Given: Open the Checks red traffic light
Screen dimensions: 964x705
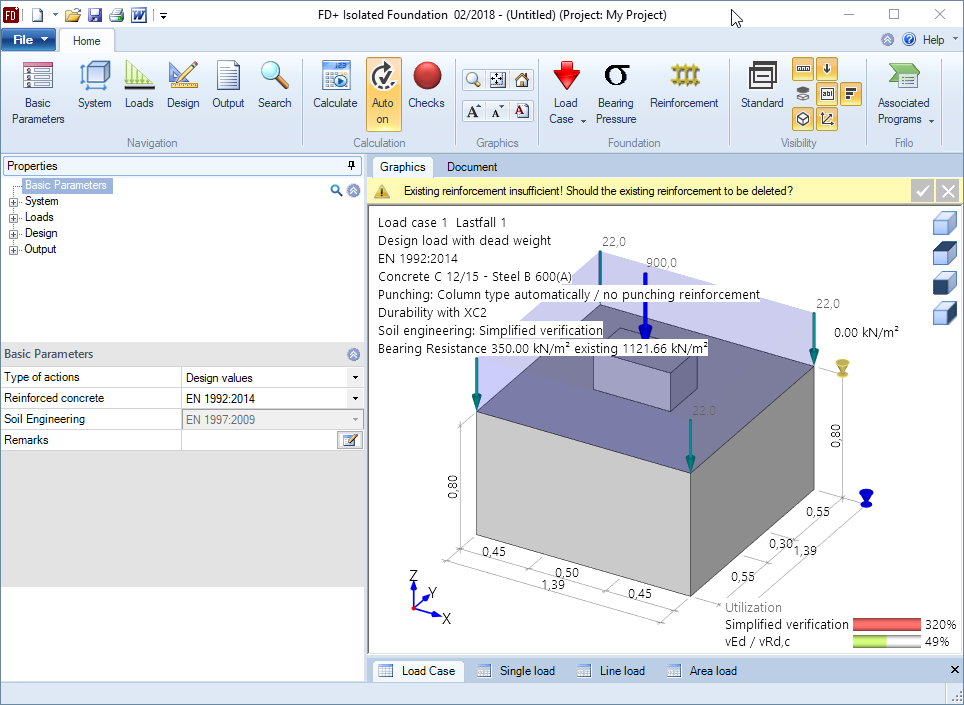Looking at the screenshot, I should point(427,86).
